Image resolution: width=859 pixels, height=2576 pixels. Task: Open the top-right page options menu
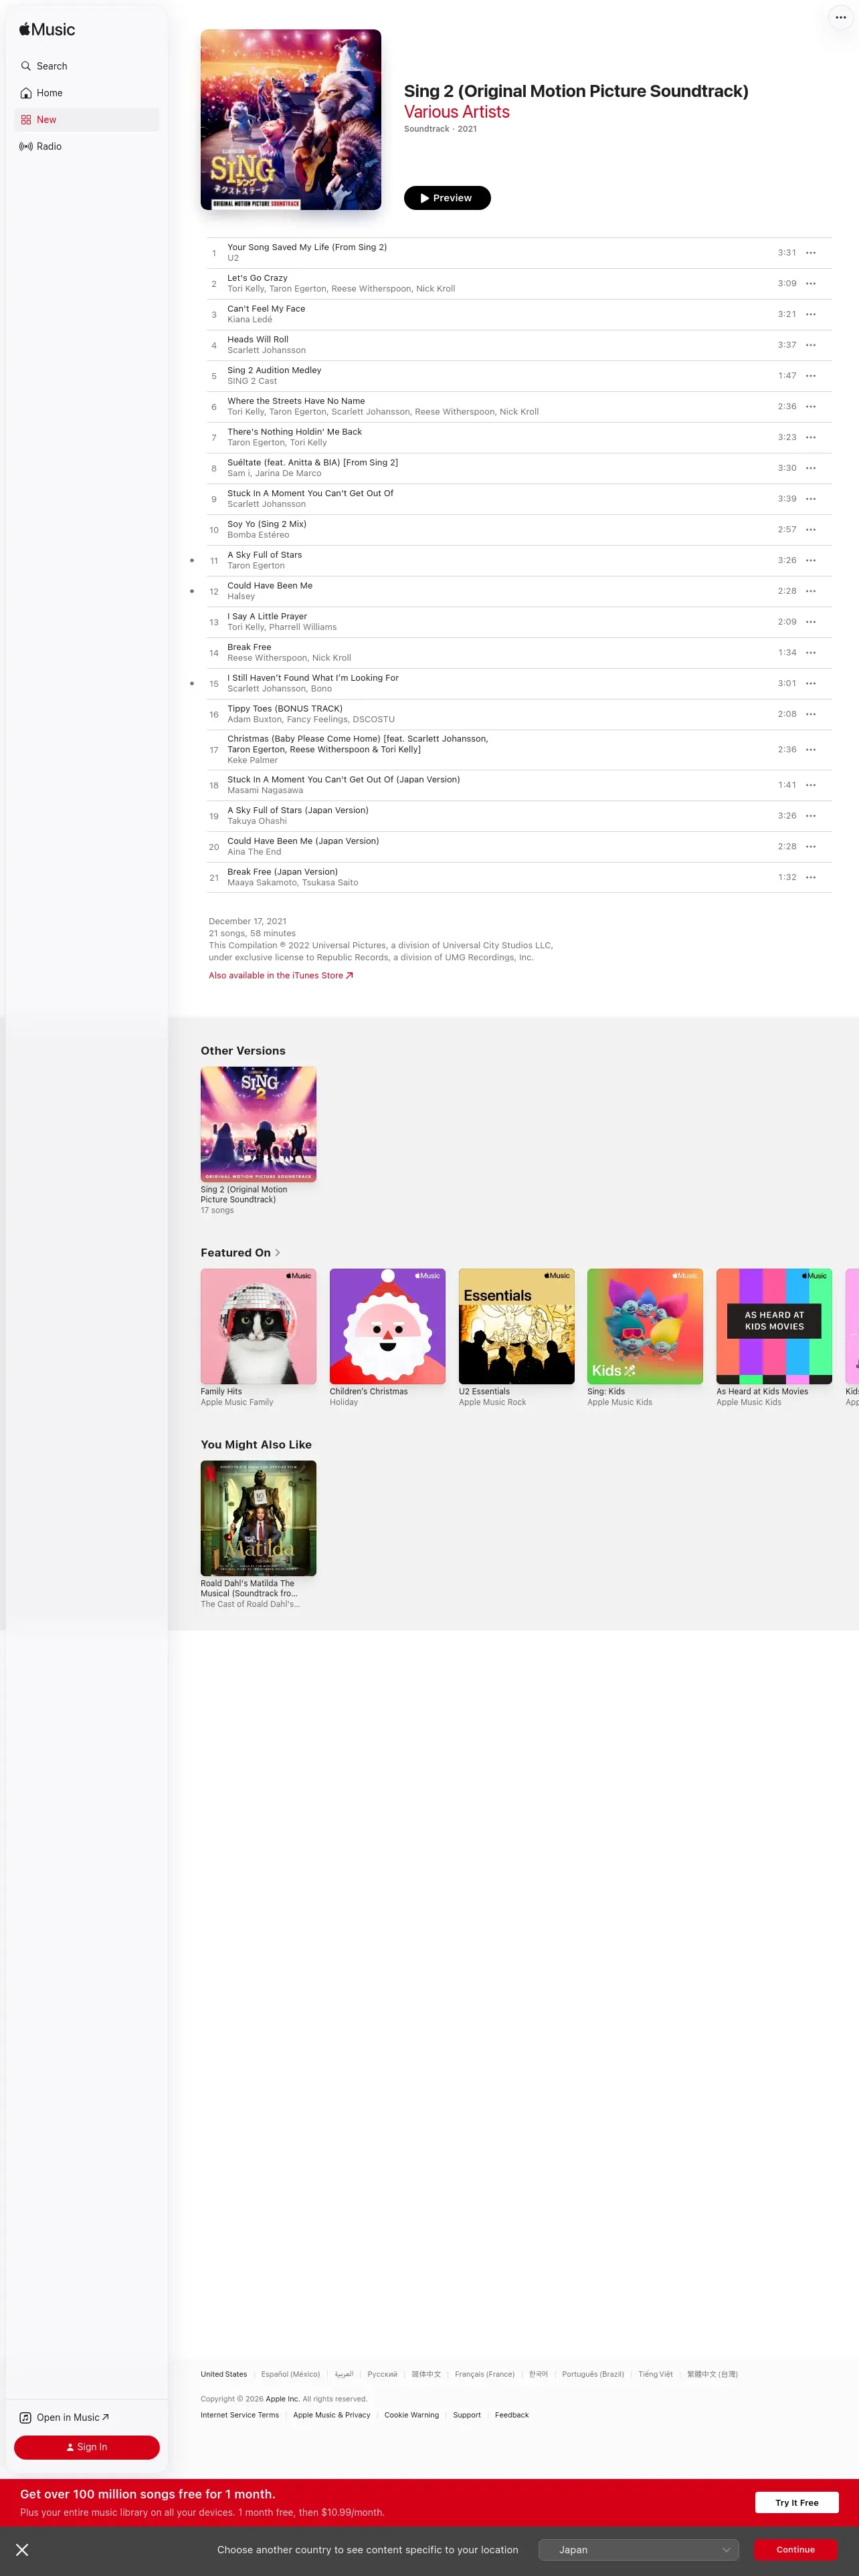click(x=840, y=17)
